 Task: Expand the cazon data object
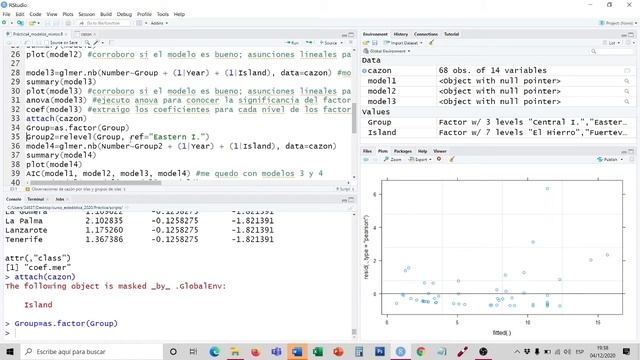(x=364, y=71)
